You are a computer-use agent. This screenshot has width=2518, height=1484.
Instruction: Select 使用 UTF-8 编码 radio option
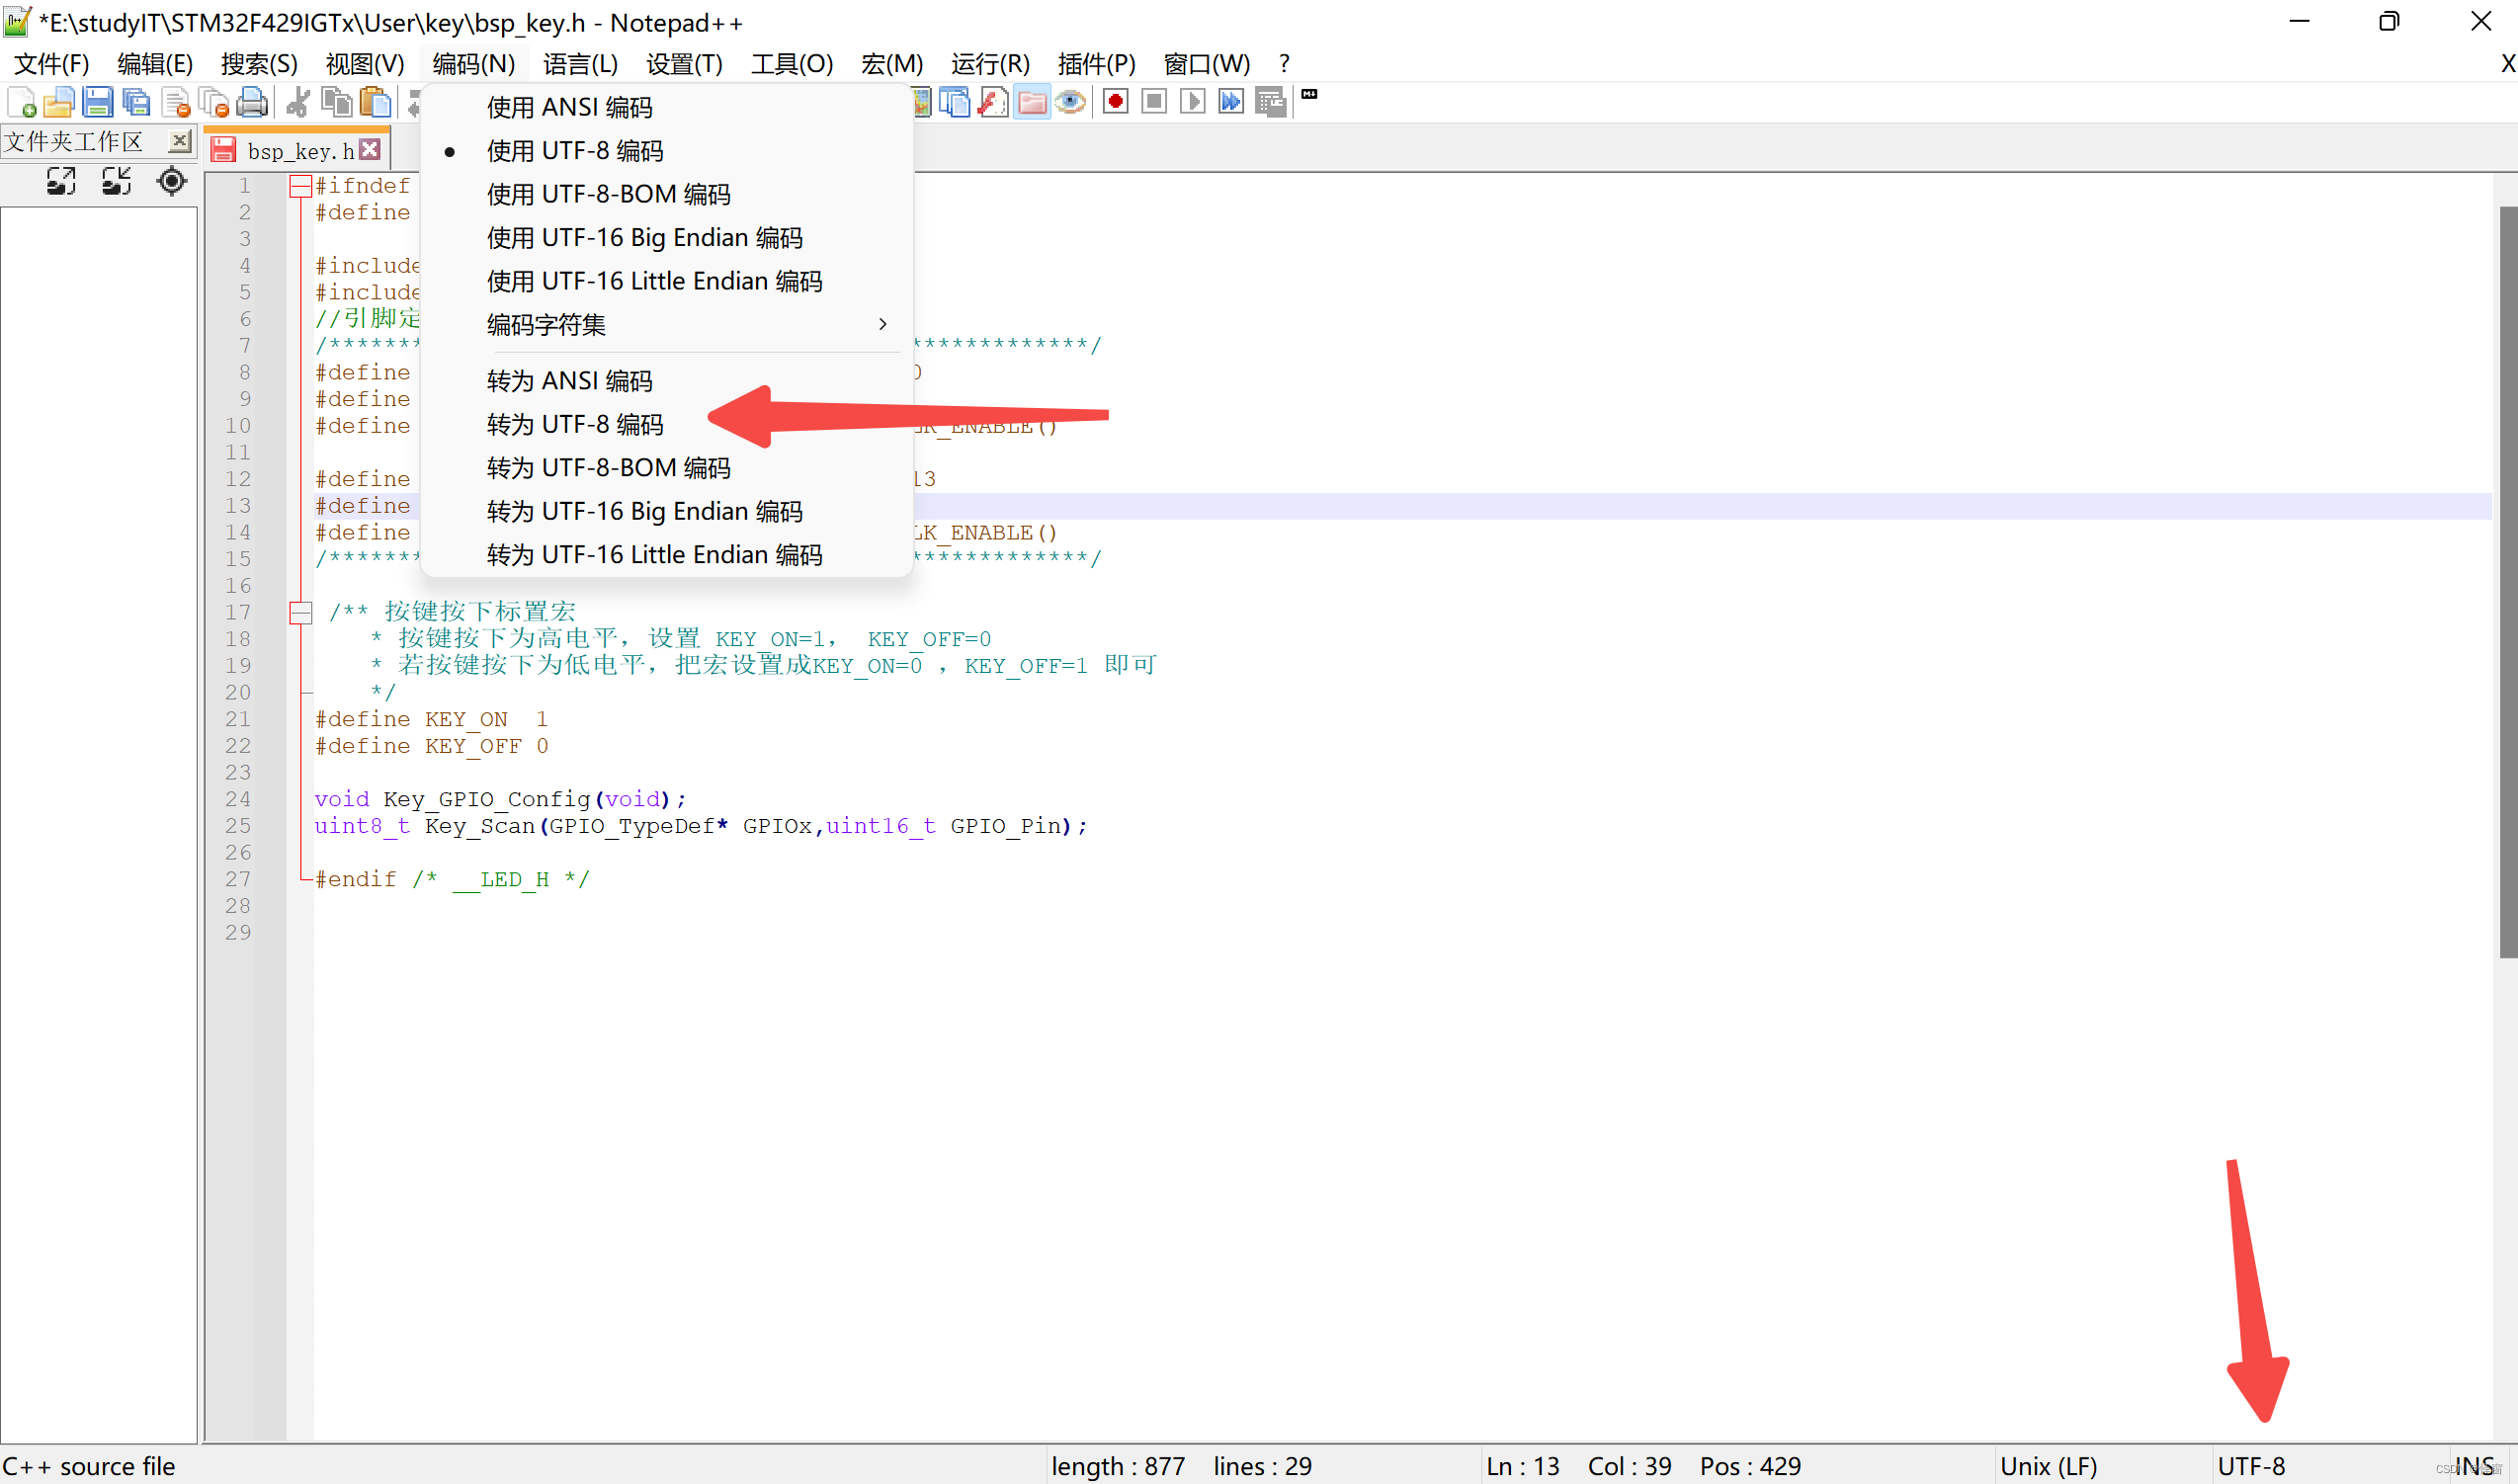pyautogui.click(x=666, y=151)
